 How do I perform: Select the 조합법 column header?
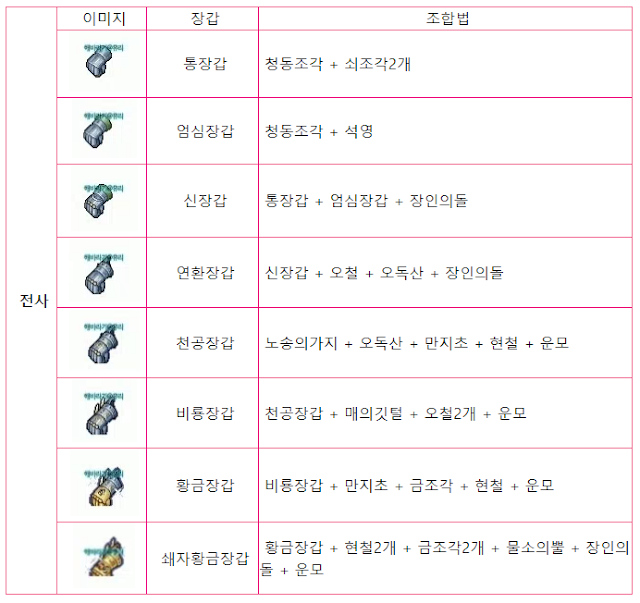click(447, 18)
